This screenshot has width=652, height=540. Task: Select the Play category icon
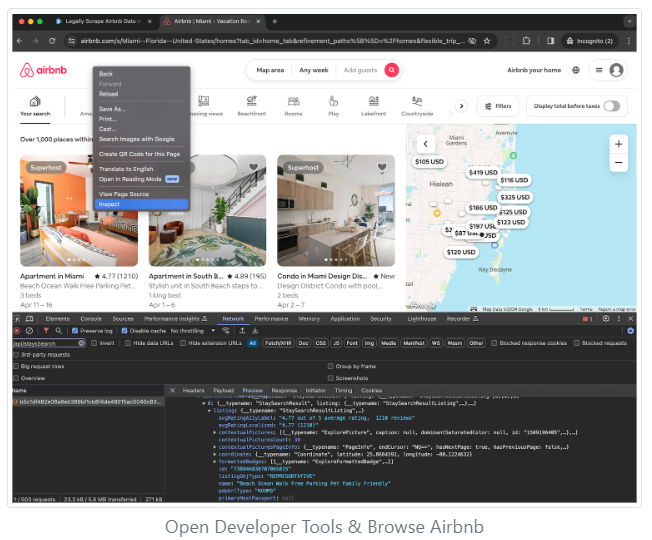point(333,106)
